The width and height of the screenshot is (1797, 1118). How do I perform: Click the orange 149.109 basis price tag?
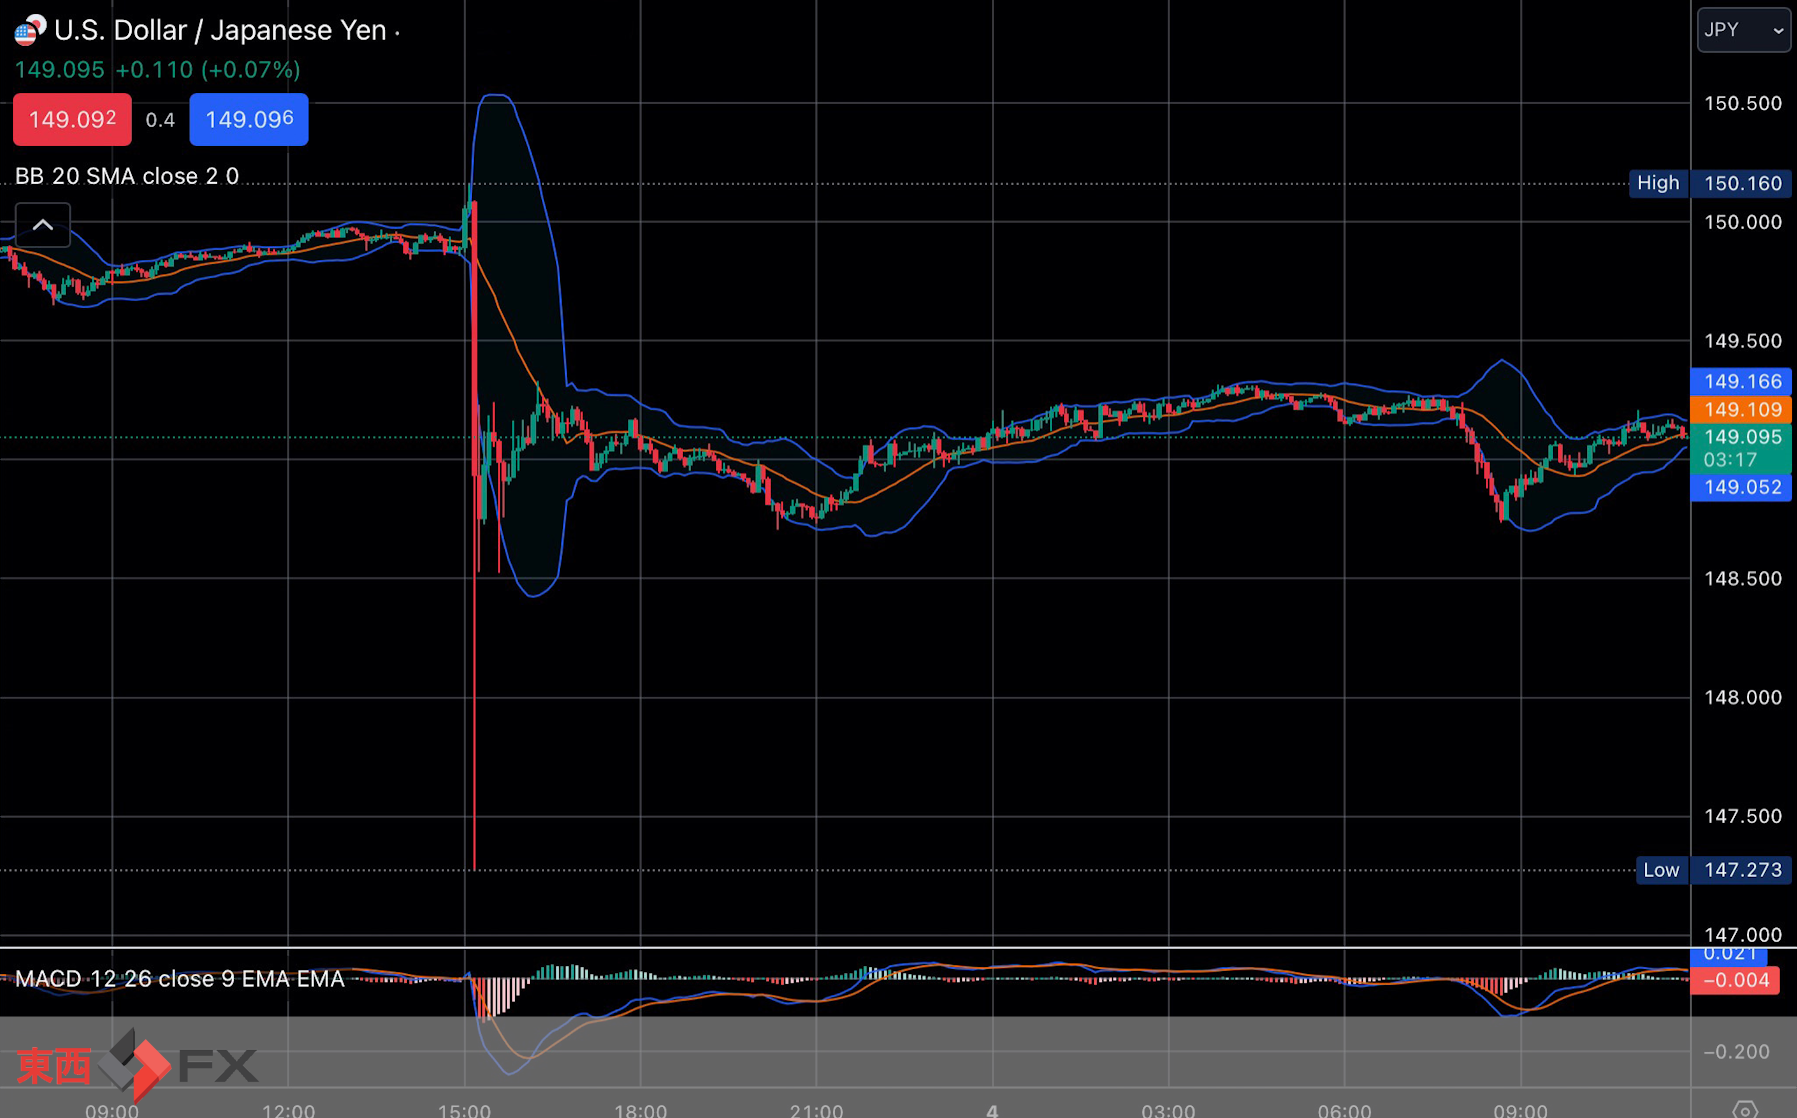point(1741,409)
